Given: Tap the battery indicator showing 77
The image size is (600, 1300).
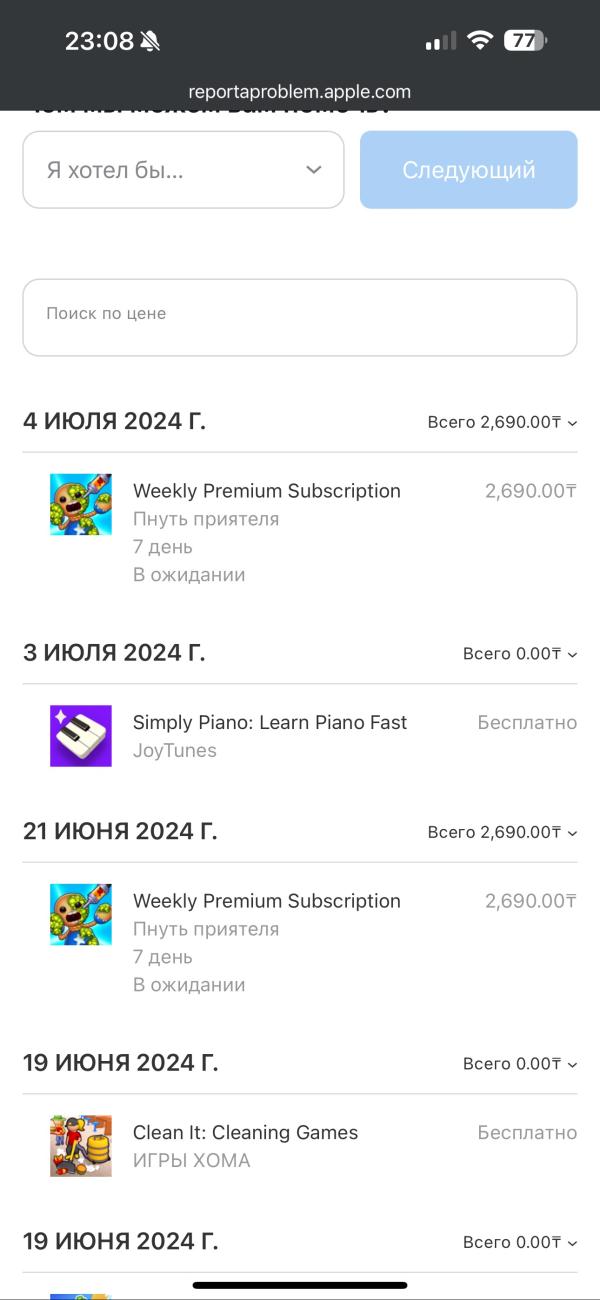Looking at the screenshot, I should 525,40.
